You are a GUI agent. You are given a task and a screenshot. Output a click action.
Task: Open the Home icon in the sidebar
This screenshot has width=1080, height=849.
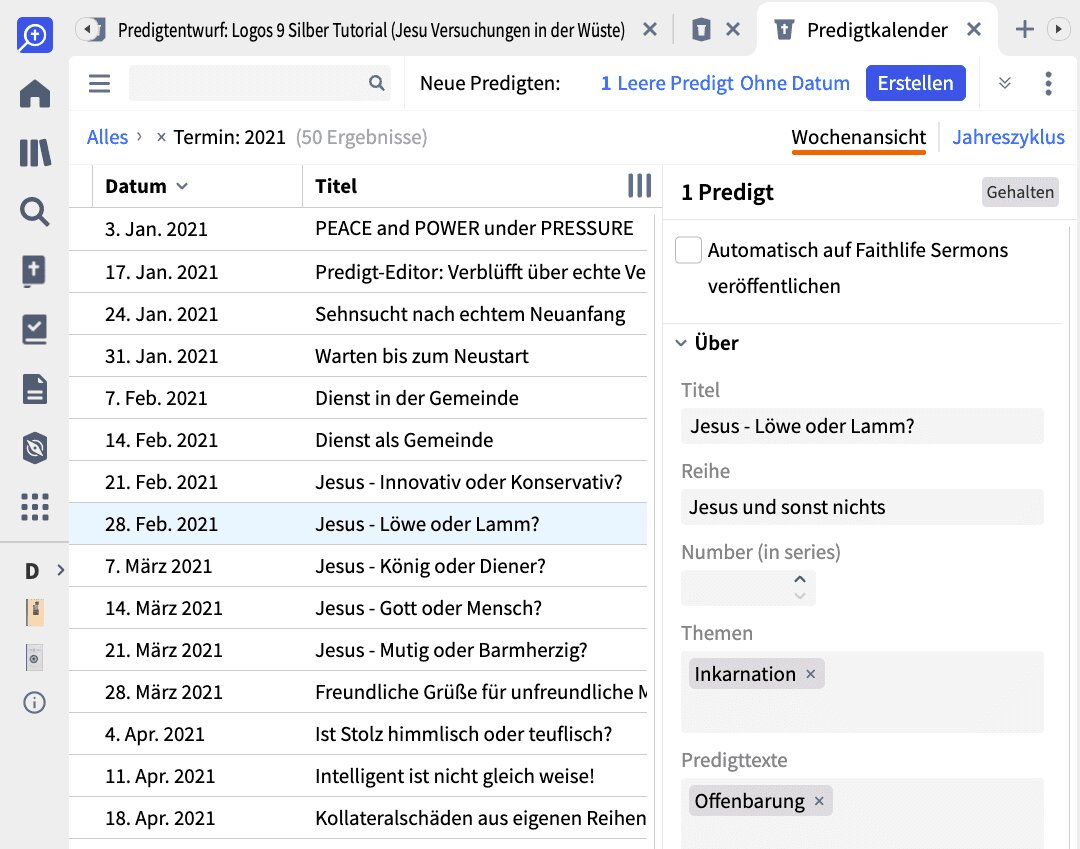35,95
